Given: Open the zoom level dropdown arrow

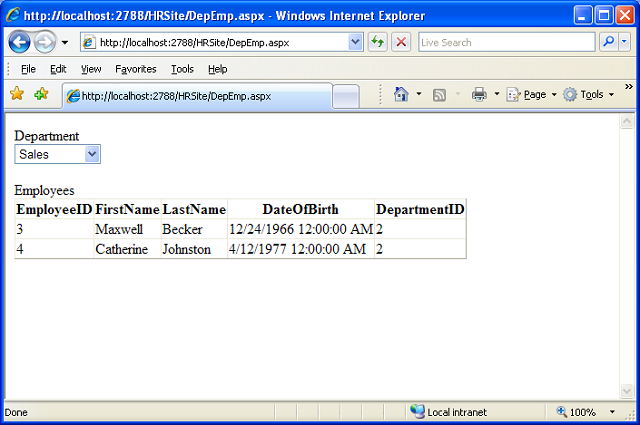Looking at the screenshot, I should 612,412.
